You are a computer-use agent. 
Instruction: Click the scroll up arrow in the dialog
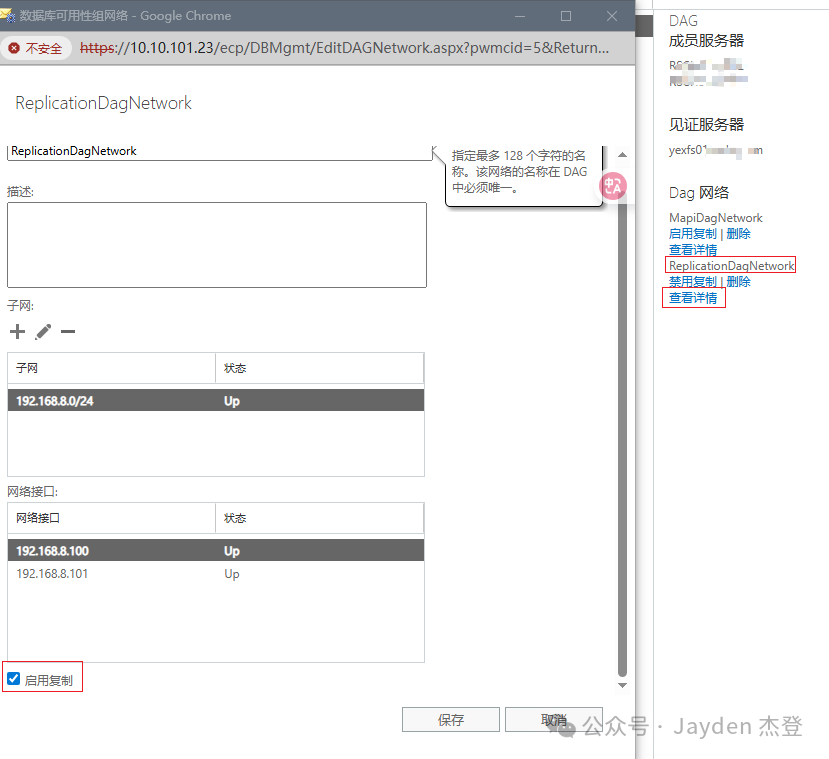(622, 155)
